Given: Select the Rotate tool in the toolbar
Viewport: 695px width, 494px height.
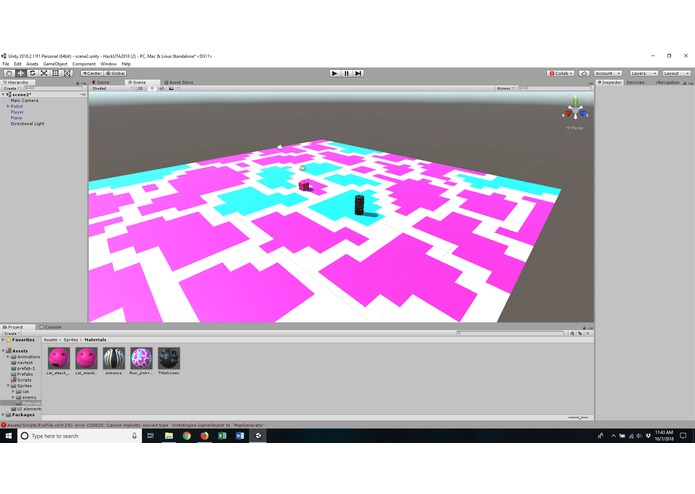Looking at the screenshot, I should 32,73.
